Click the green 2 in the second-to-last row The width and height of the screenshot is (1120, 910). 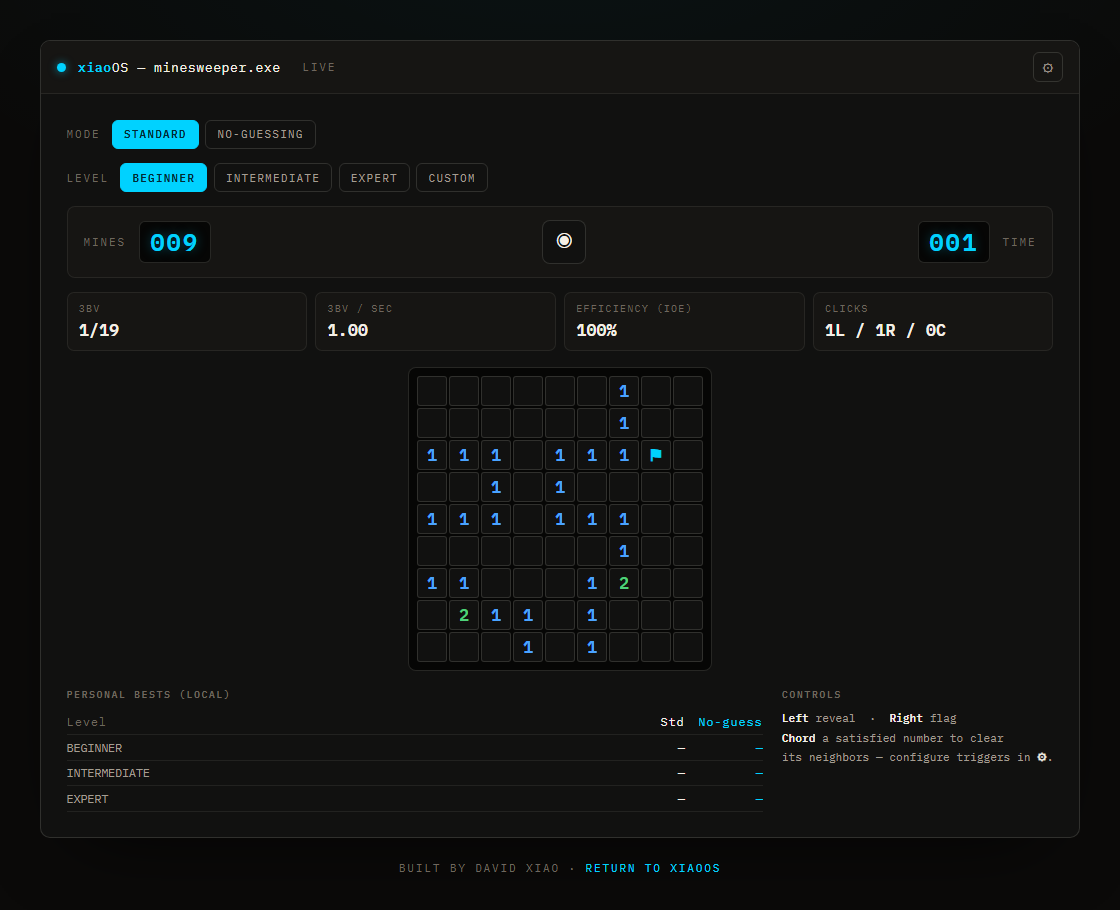click(x=464, y=615)
